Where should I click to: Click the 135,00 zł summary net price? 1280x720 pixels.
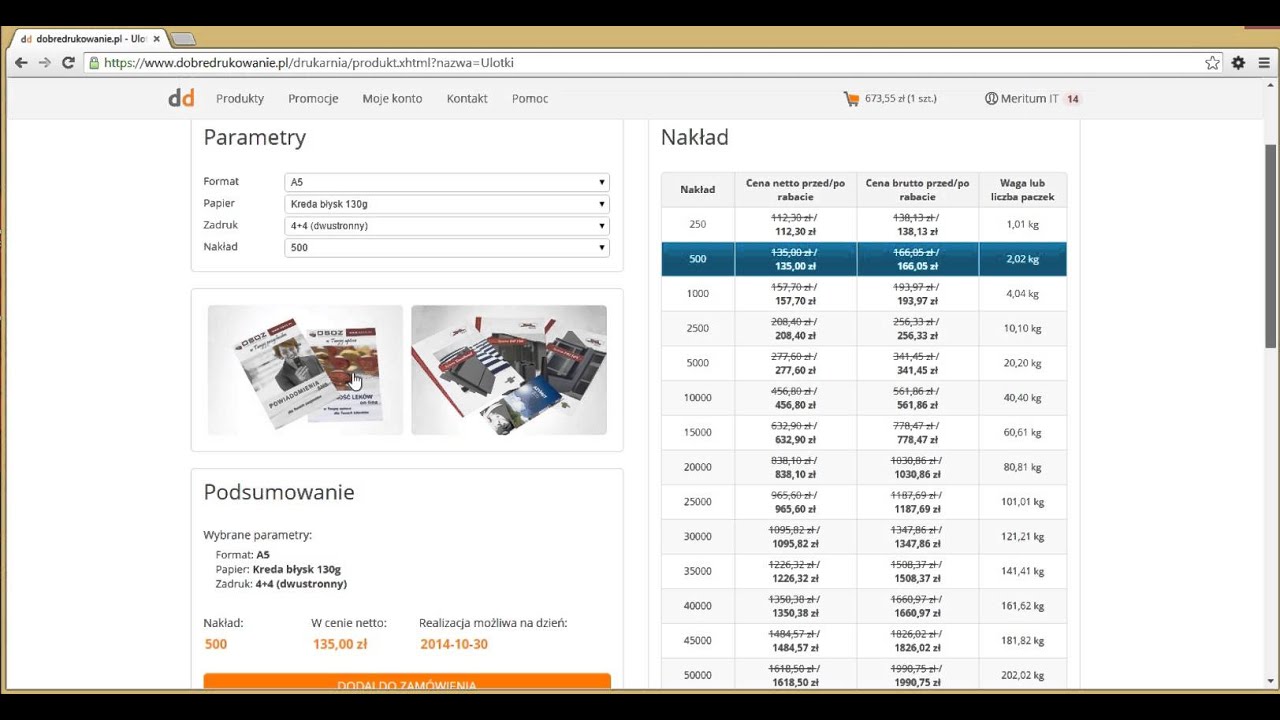[x=340, y=644]
